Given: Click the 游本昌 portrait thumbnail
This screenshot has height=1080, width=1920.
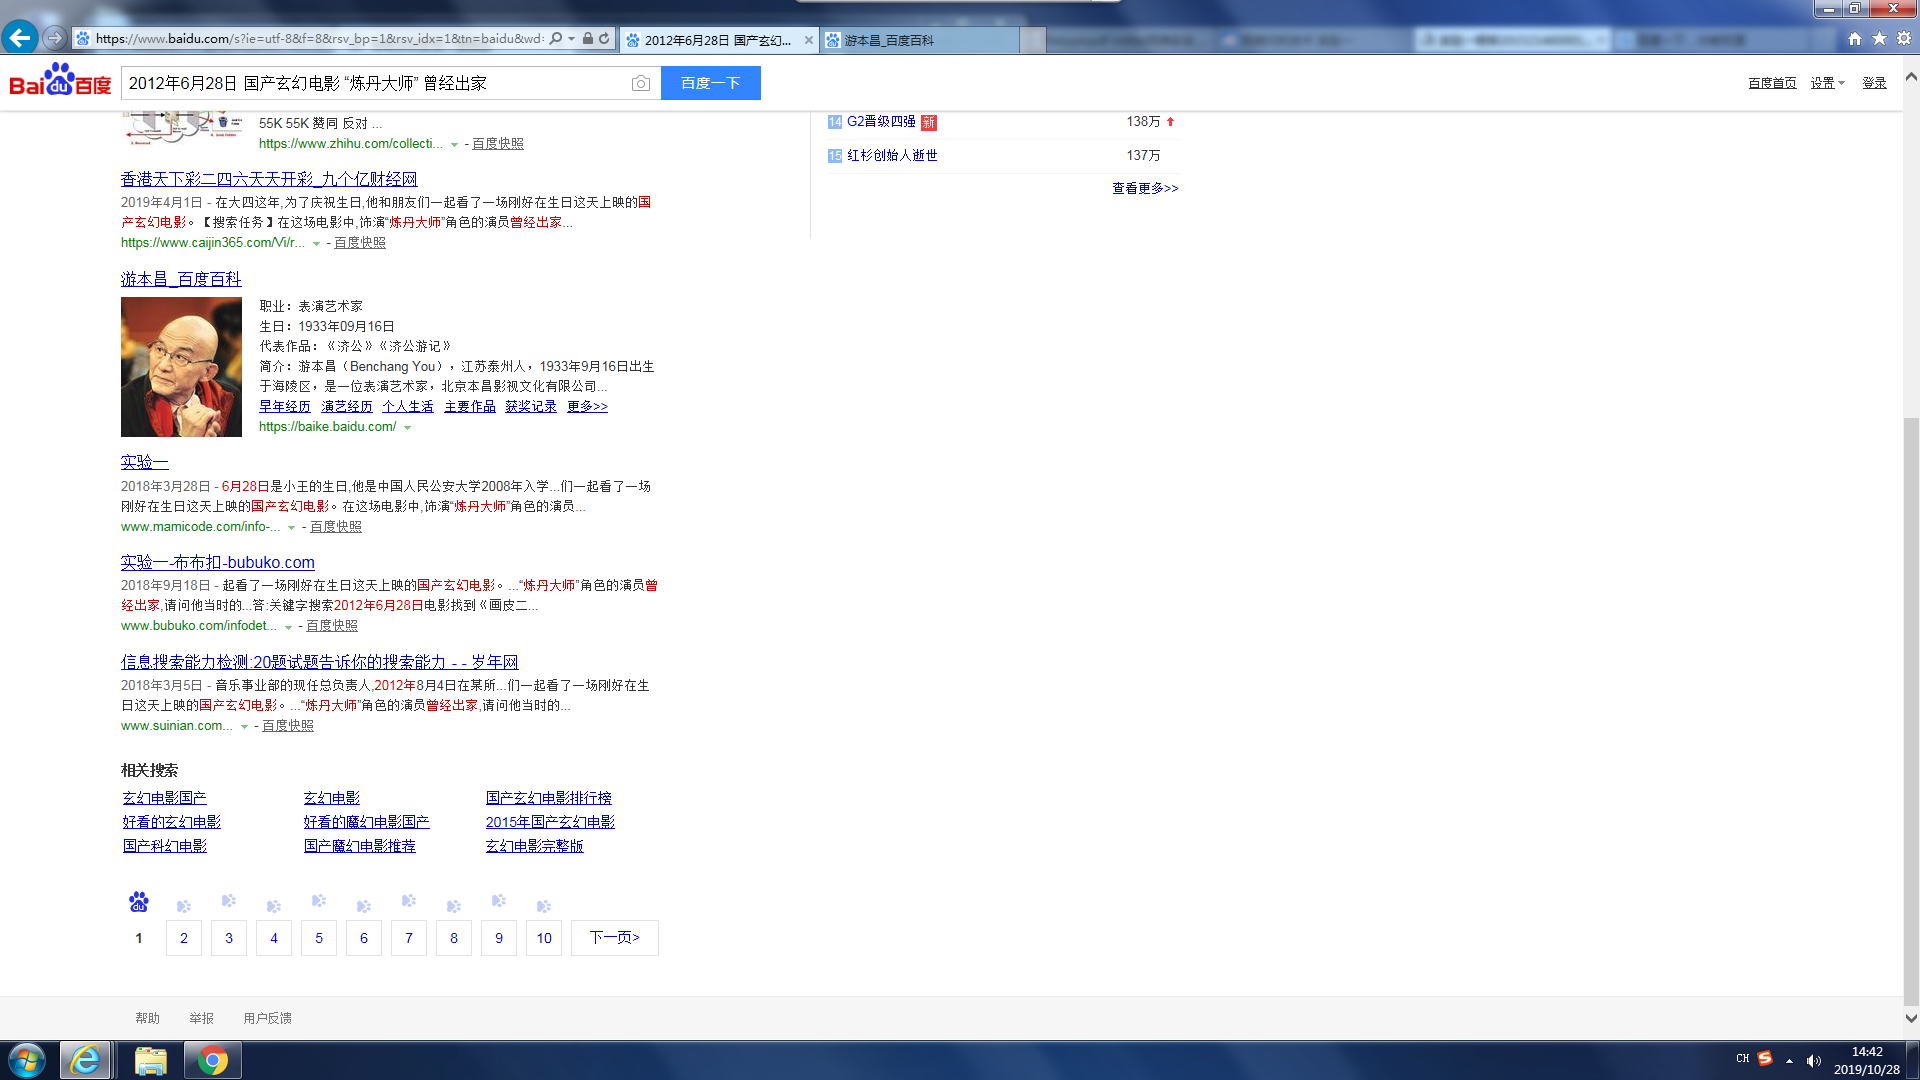Looking at the screenshot, I should coord(181,367).
